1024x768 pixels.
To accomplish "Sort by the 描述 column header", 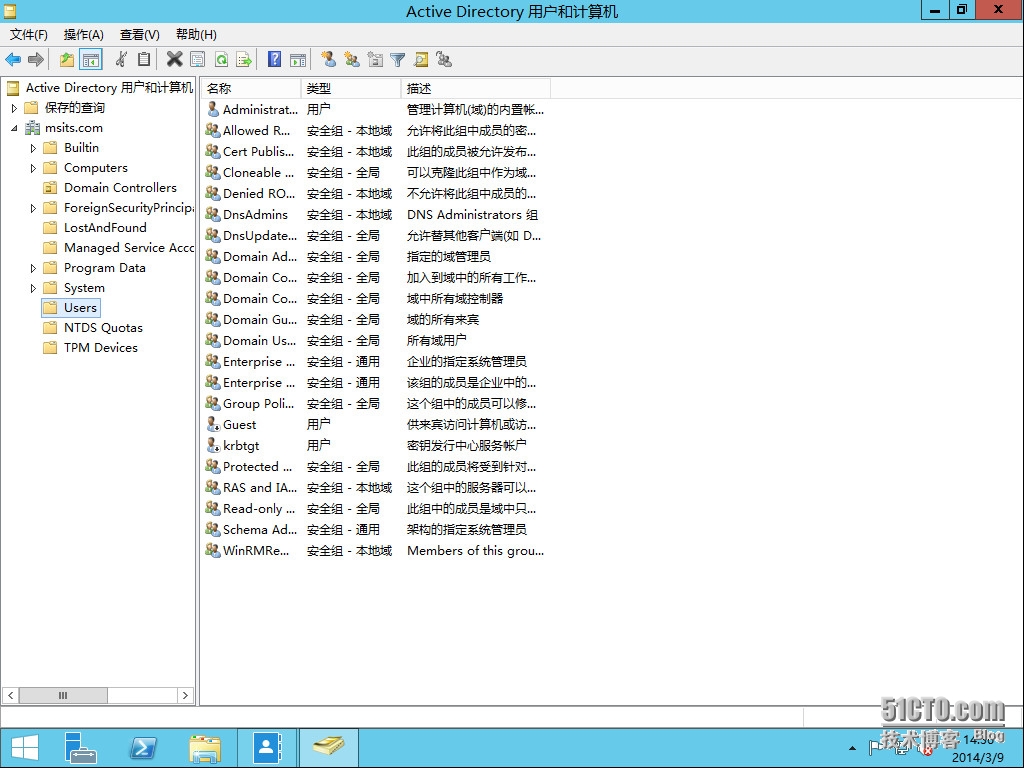I will tap(475, 88).
